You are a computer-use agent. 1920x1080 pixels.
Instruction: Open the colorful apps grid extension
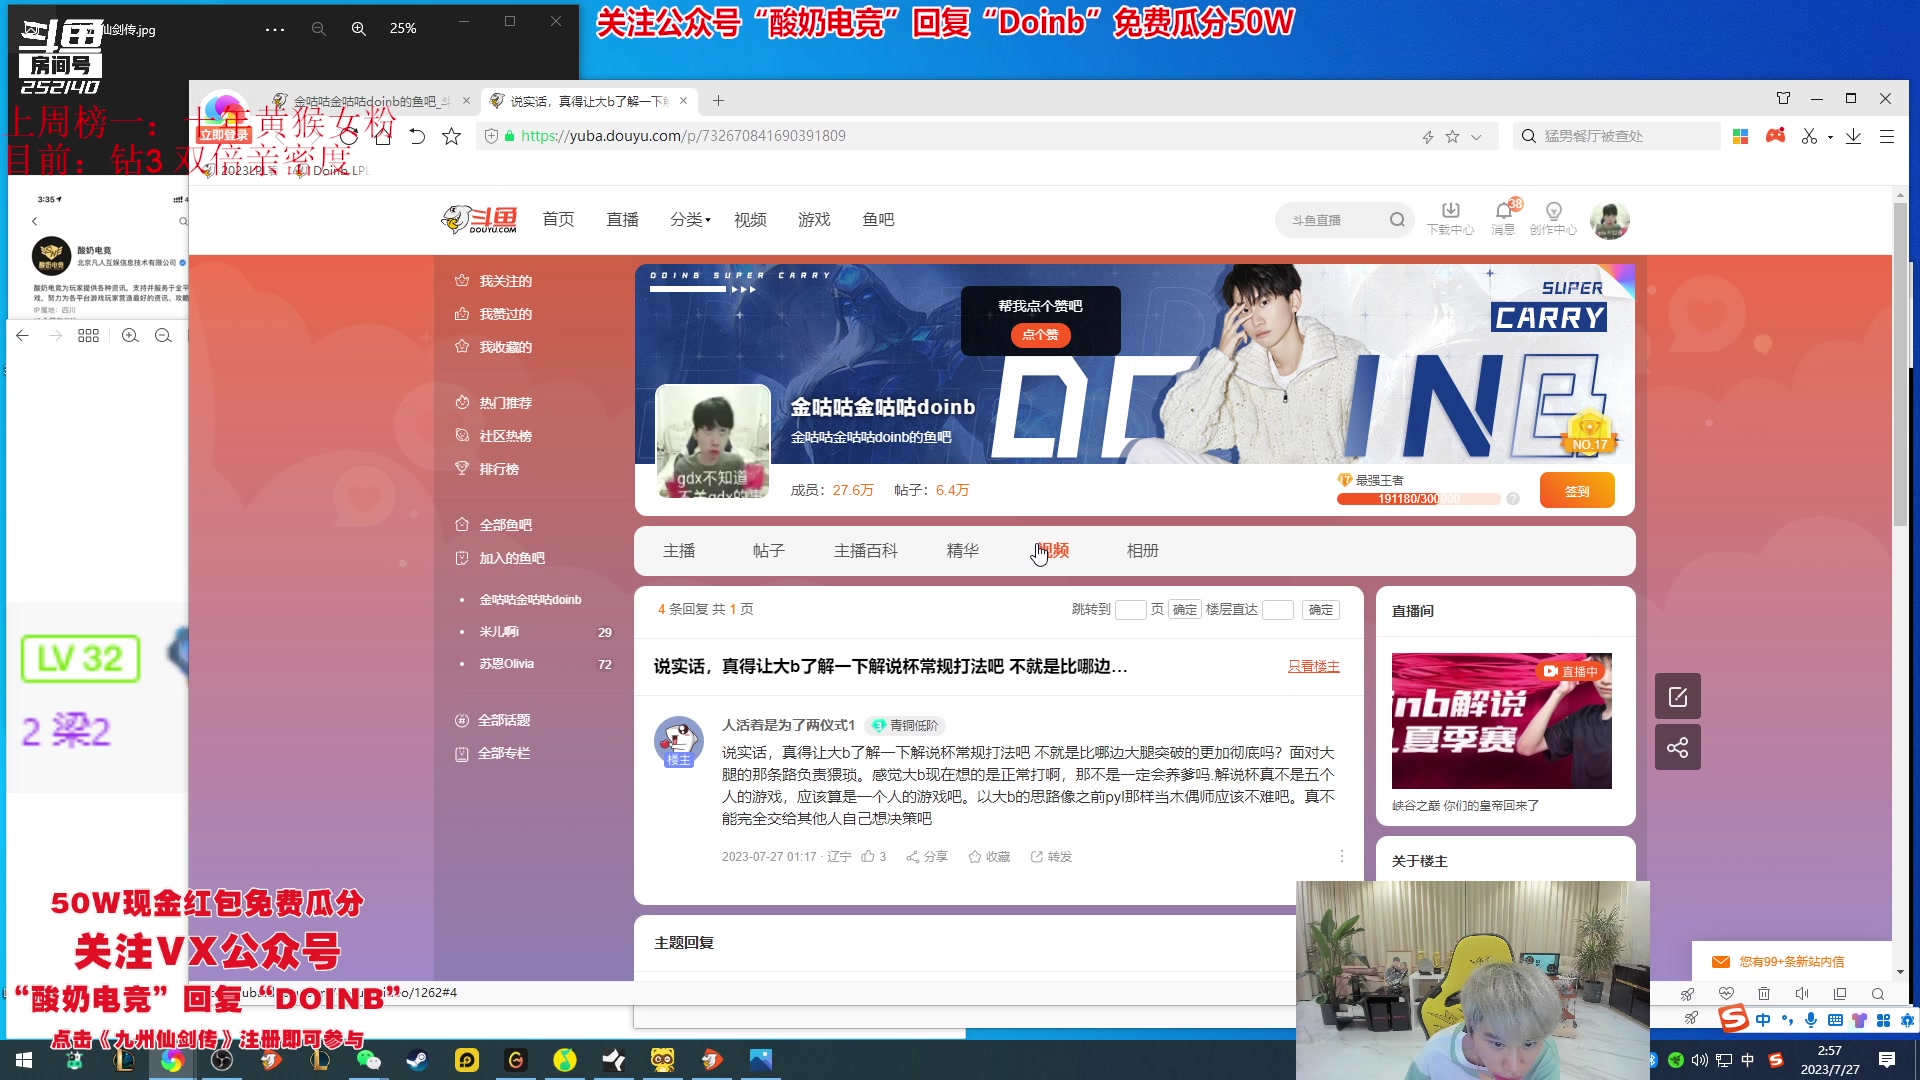1740,136
